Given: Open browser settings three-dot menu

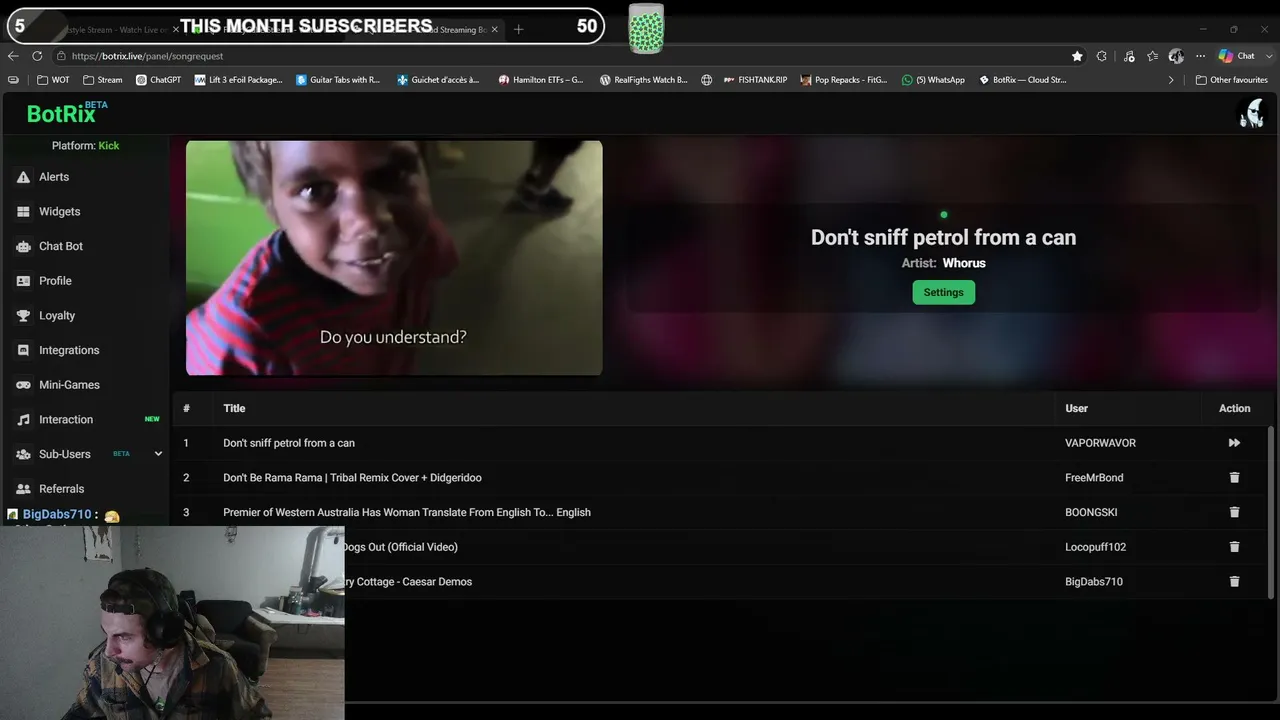Looking at the screenshot, I should point(1201,56).
